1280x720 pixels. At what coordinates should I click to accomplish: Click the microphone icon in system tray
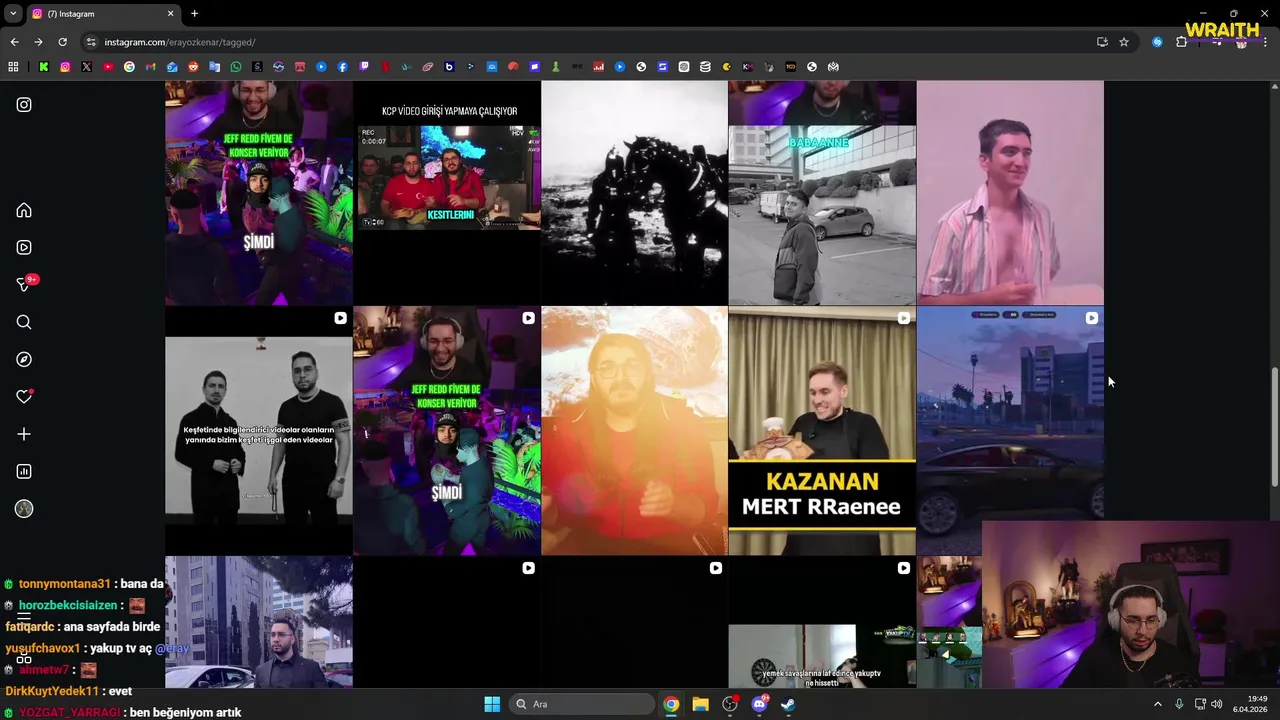(1179, 704)
